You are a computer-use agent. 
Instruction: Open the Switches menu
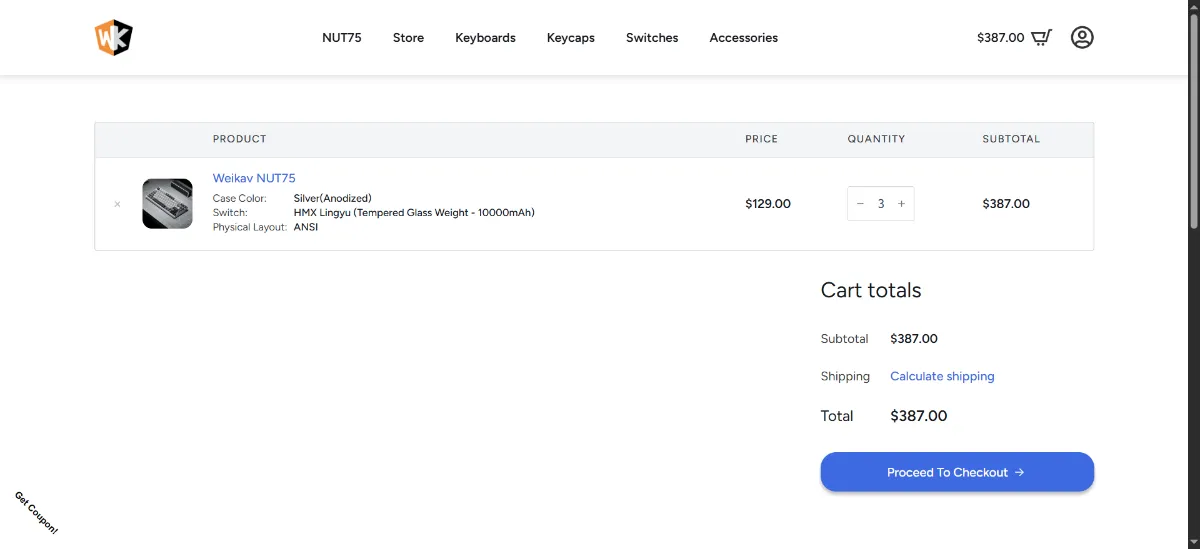(x=652, y=38)
